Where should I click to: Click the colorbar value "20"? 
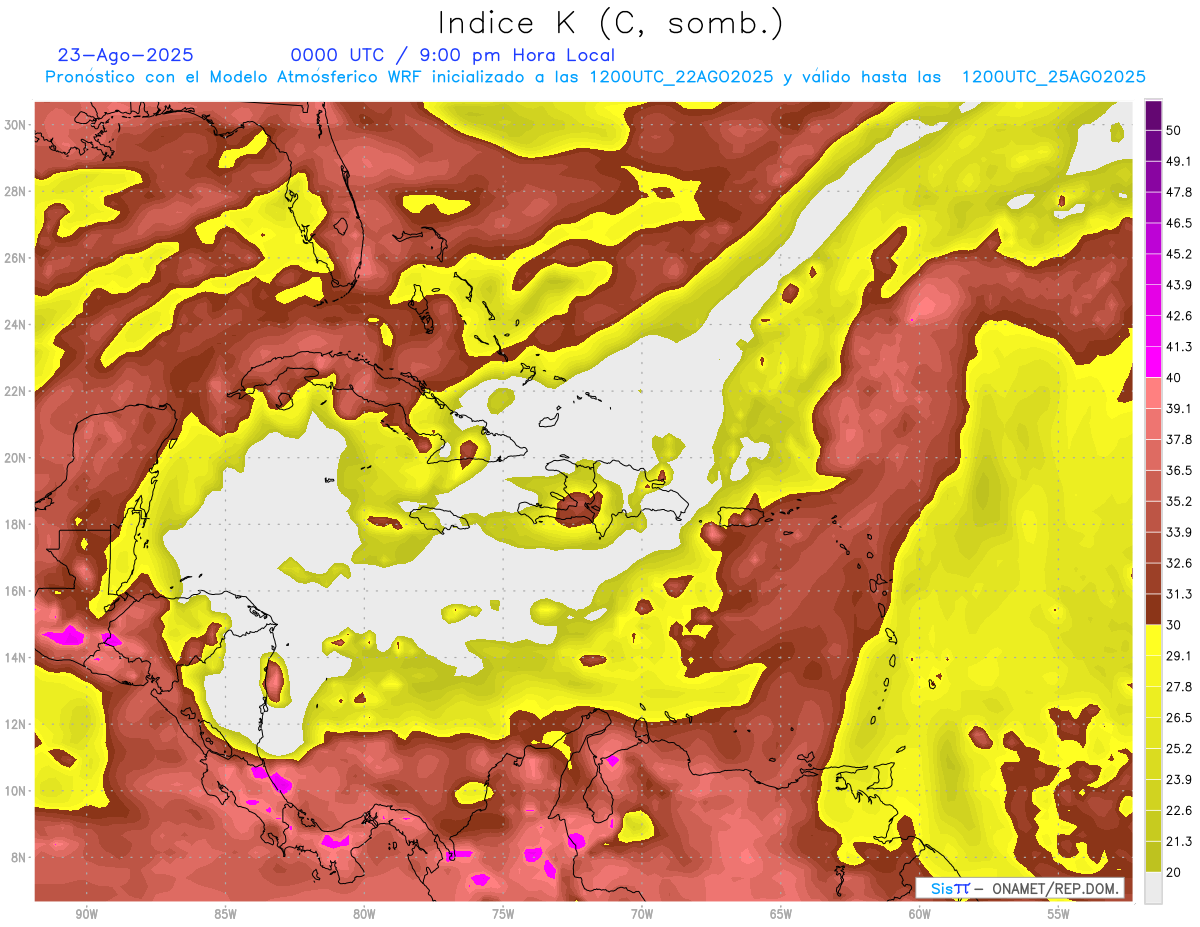click(1174, 872)
